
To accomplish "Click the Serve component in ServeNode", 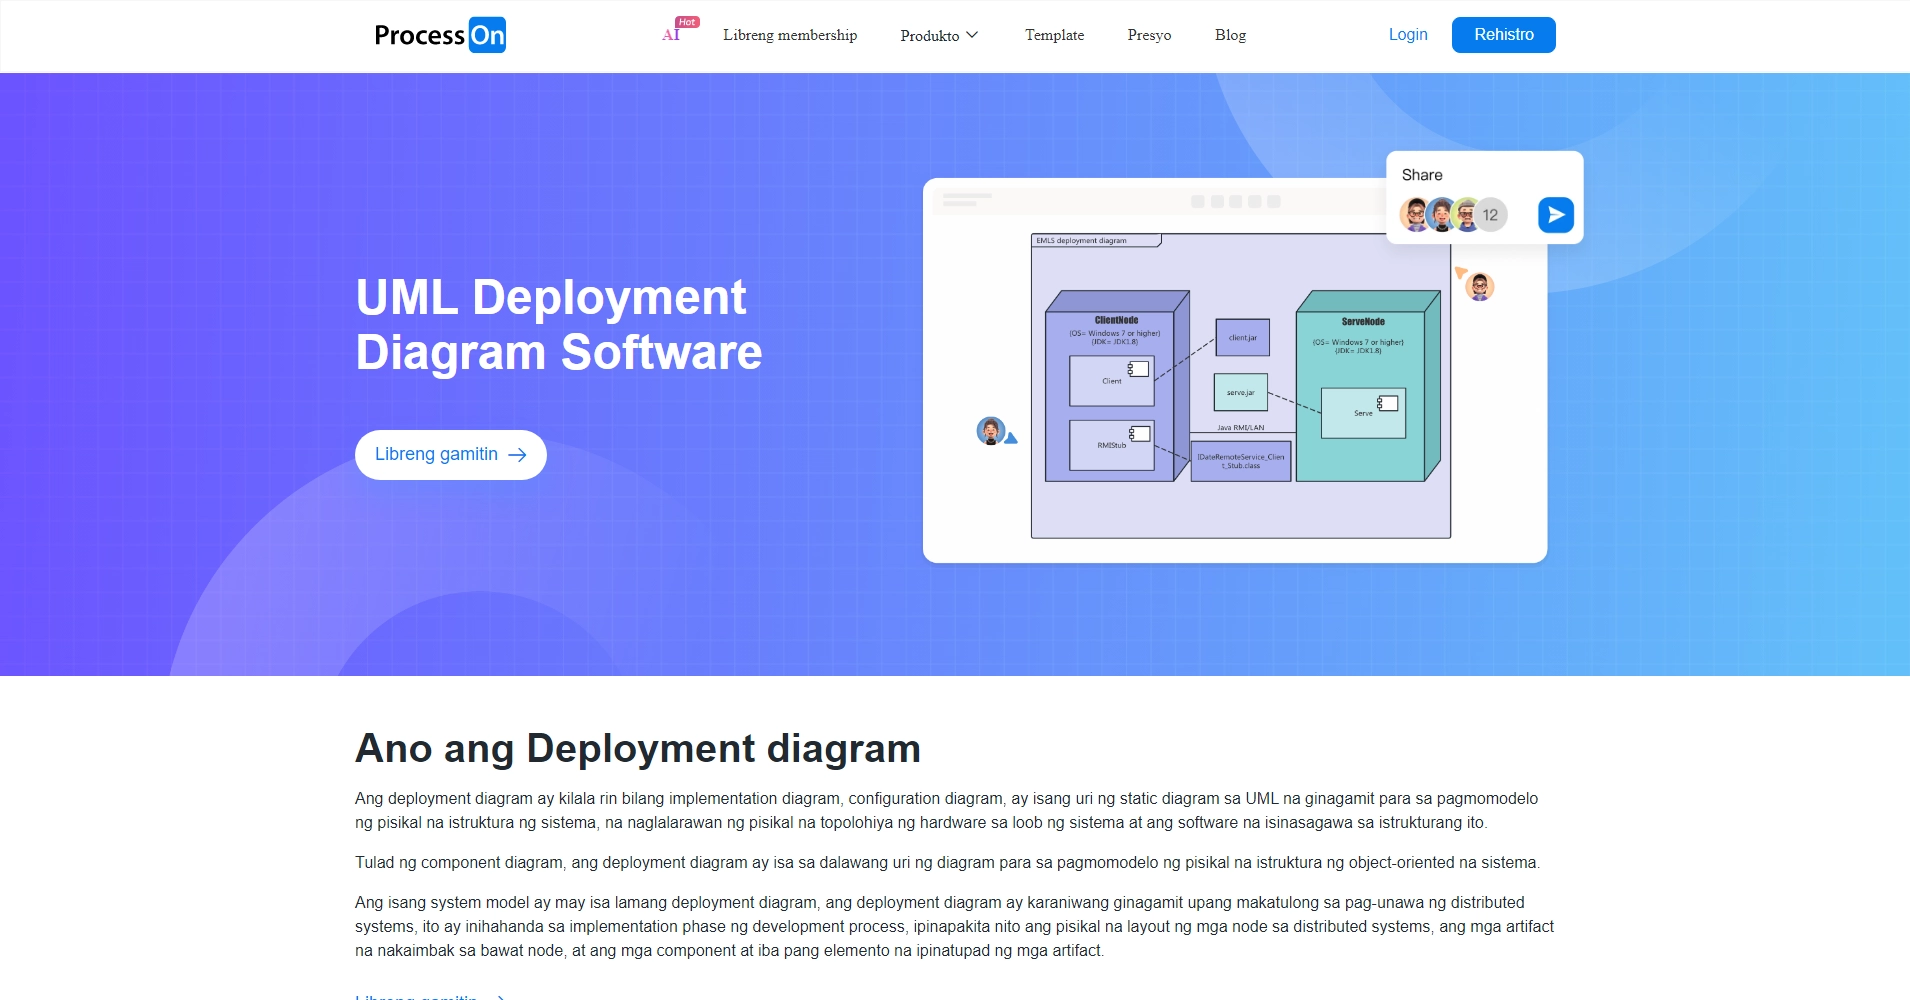I will tap(1364, 413).
